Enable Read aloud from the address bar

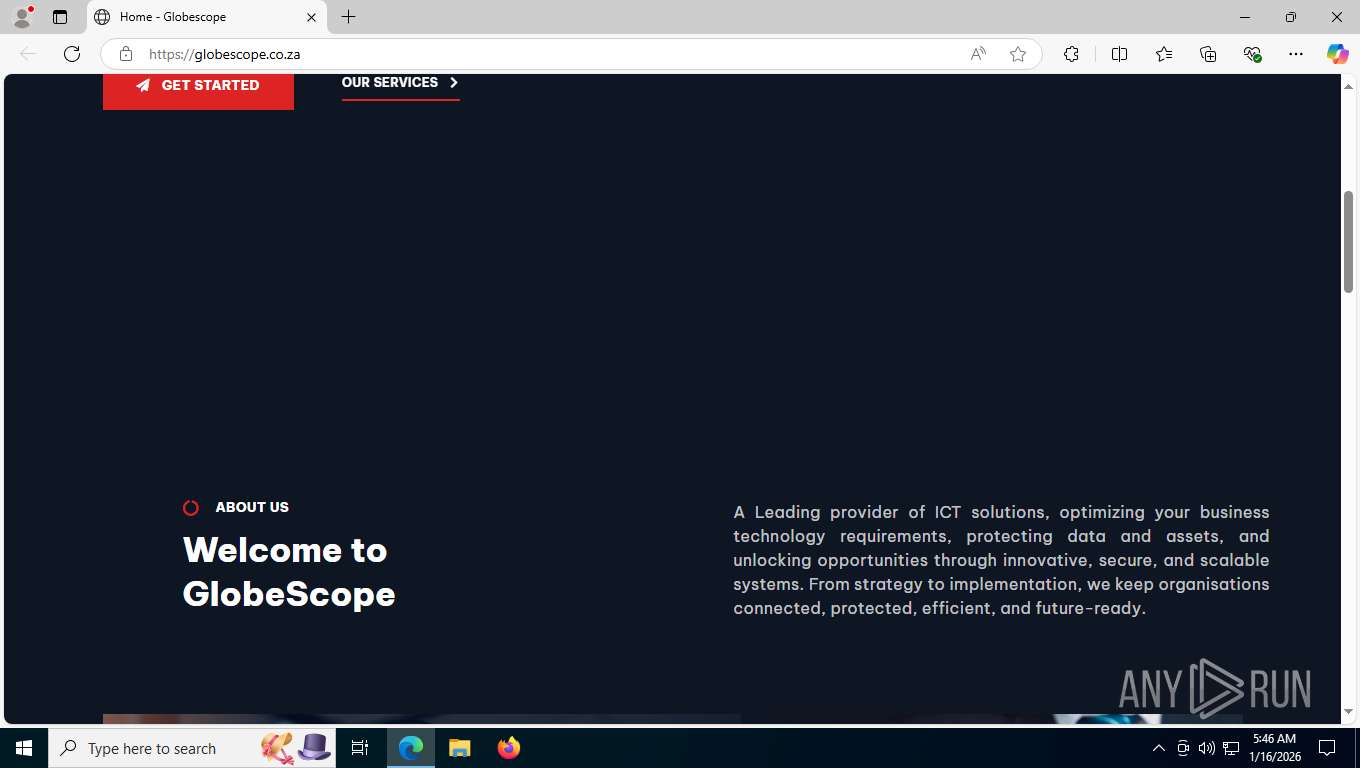click(x=978, y=54)
